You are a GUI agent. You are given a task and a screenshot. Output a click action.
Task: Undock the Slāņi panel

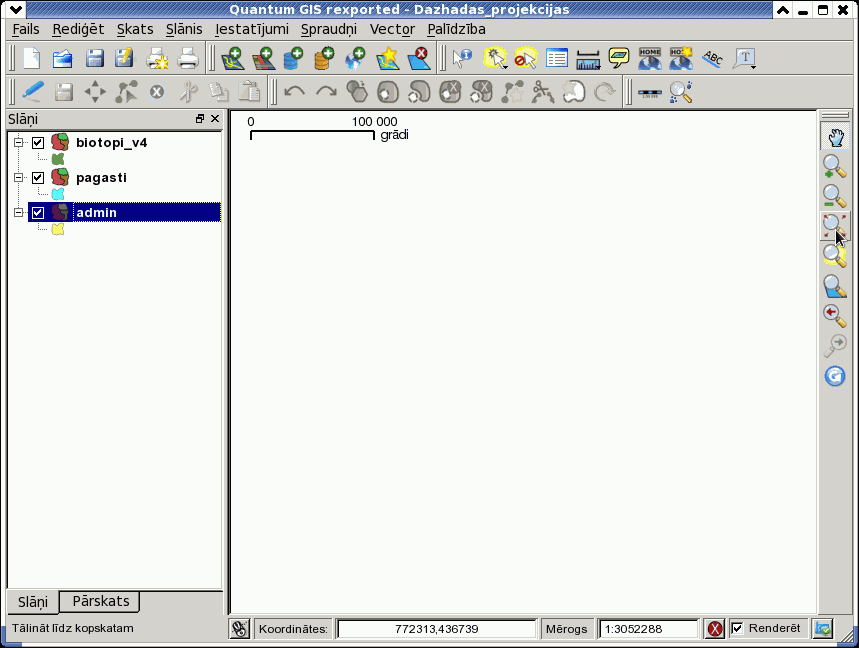click(199, 119)
